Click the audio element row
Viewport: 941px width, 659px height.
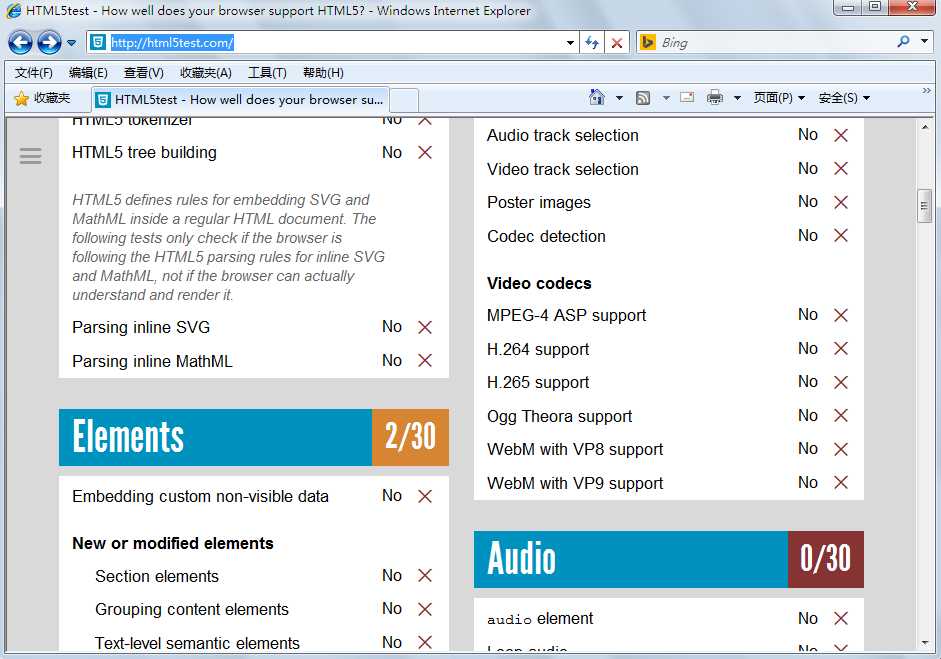(x=668, y=618)
